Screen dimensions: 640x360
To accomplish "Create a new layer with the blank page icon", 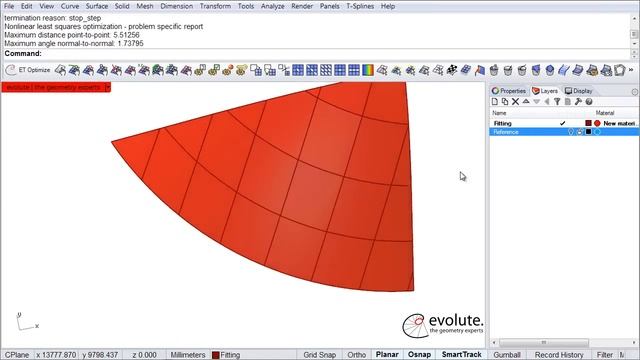I will [x=495, y=102].
